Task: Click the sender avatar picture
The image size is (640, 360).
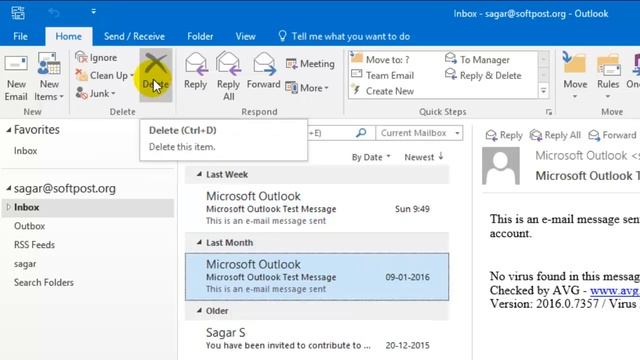Action: pos(501,166)
